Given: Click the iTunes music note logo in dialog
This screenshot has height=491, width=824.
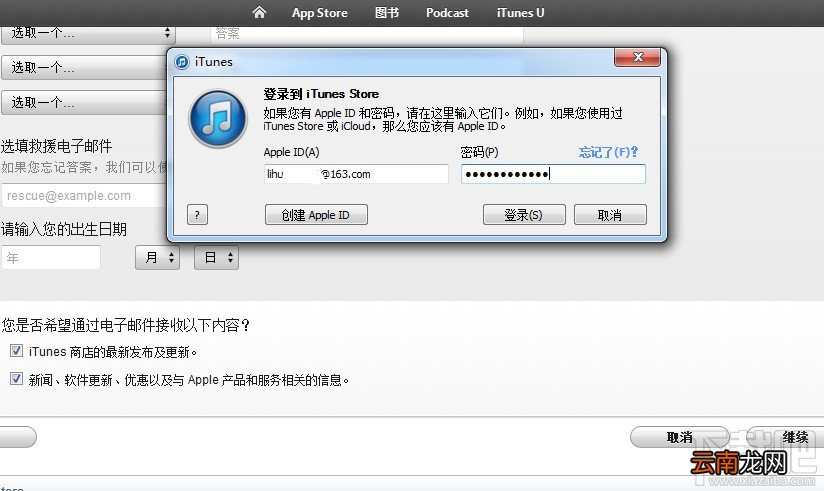Looking at the screenshot, I should click(218, 118).
